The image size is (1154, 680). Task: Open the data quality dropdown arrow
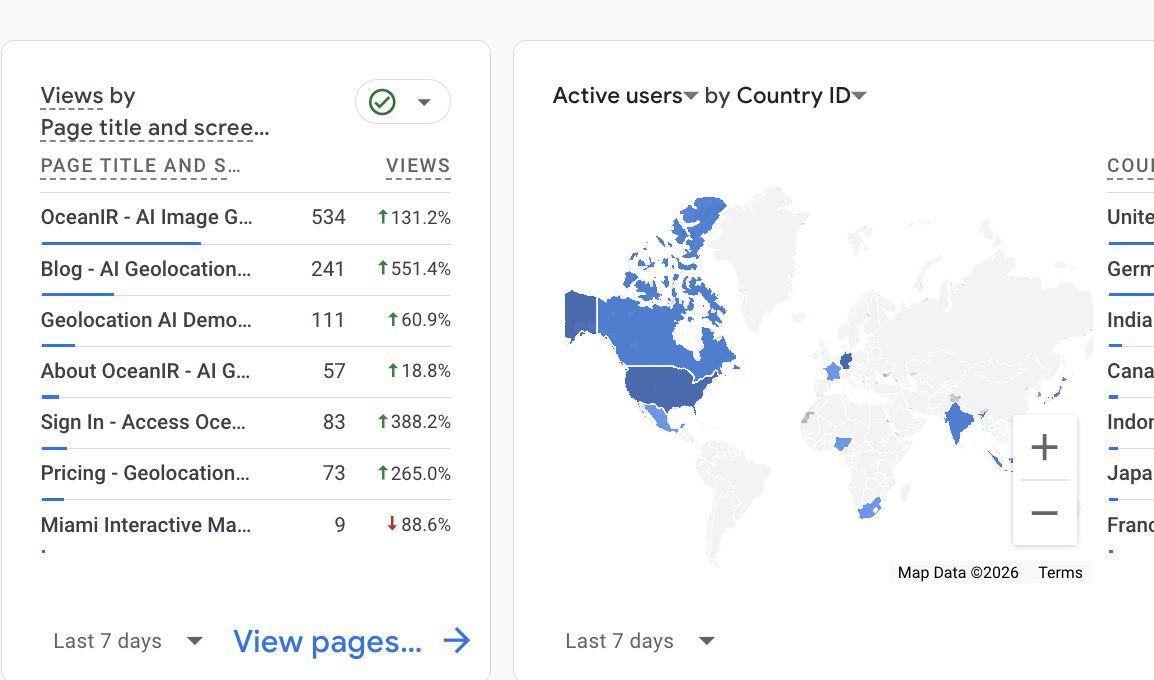pyautogui.click(x=424, y=102)
